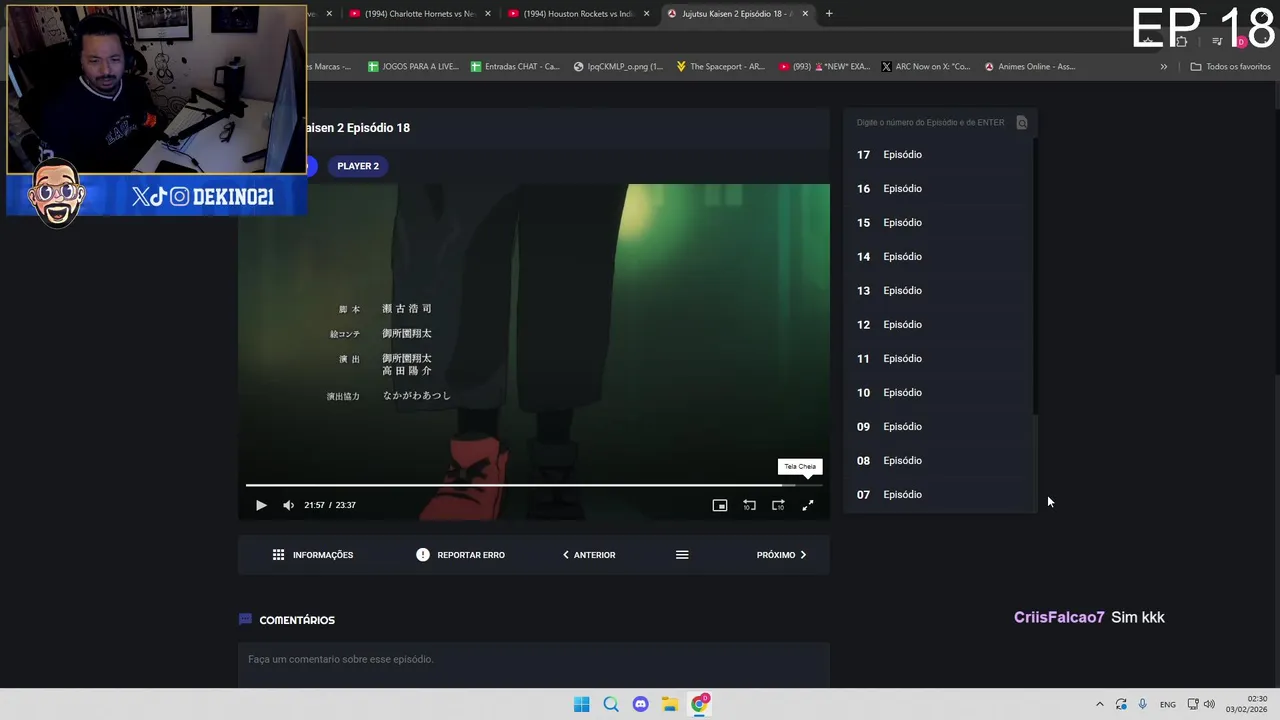Open picture-in-picture mode in the player
Viewport: 1280px width, 720px height.
(719, 505)
